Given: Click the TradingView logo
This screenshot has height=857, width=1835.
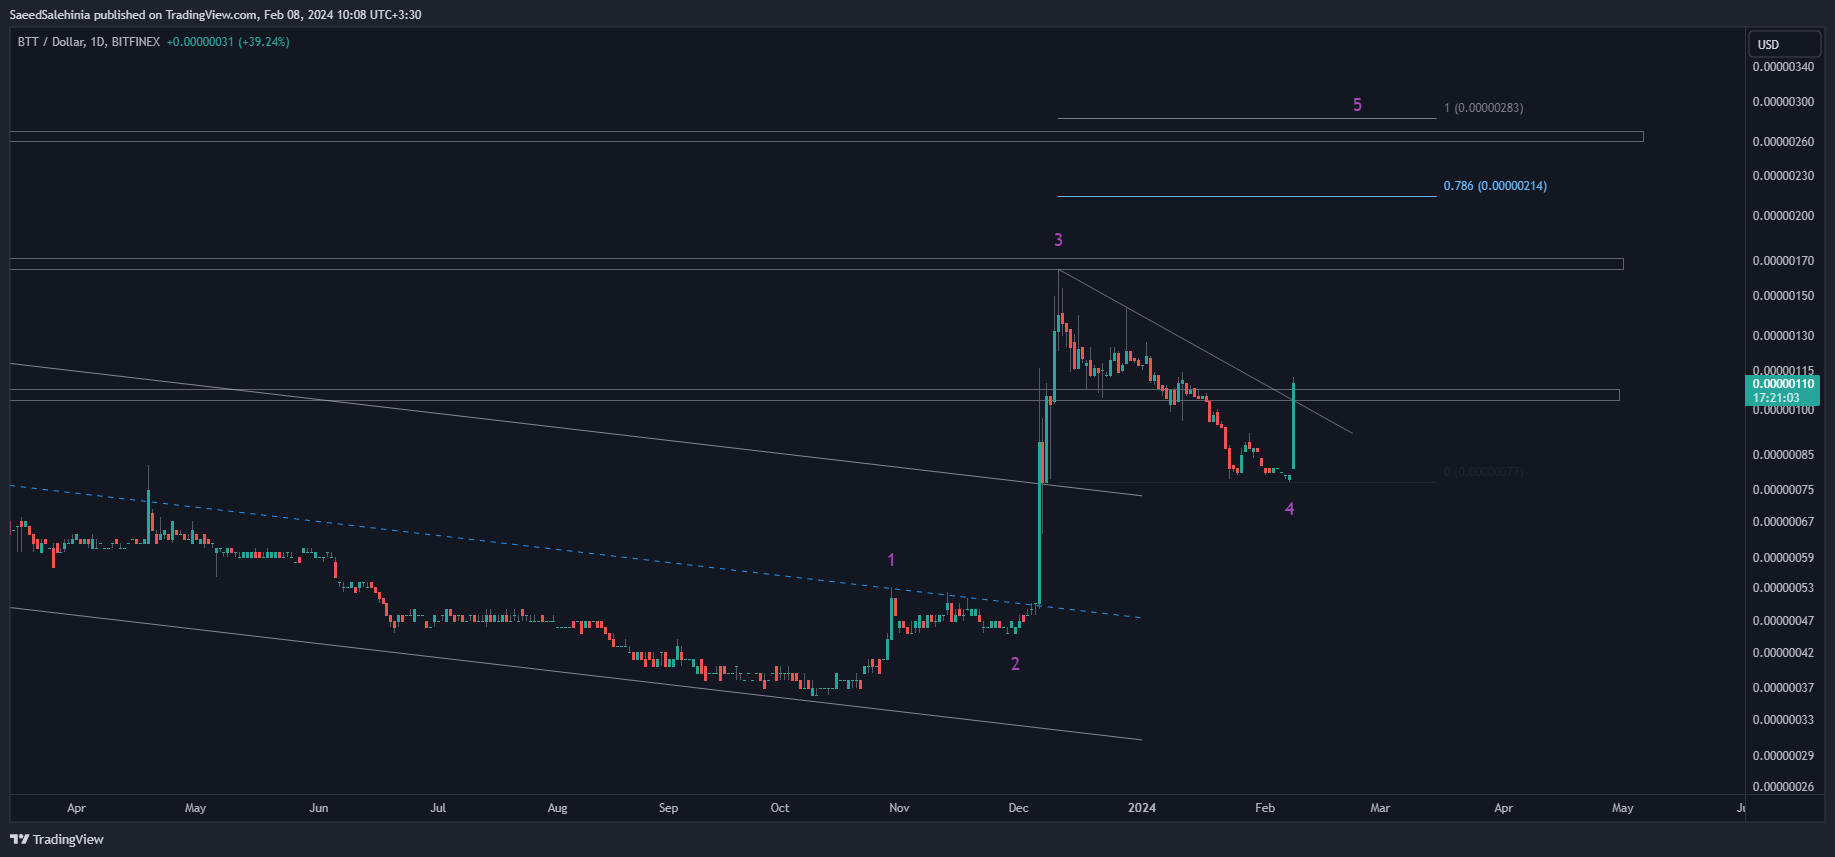Looking at the screenshot, I should (57, 839).
